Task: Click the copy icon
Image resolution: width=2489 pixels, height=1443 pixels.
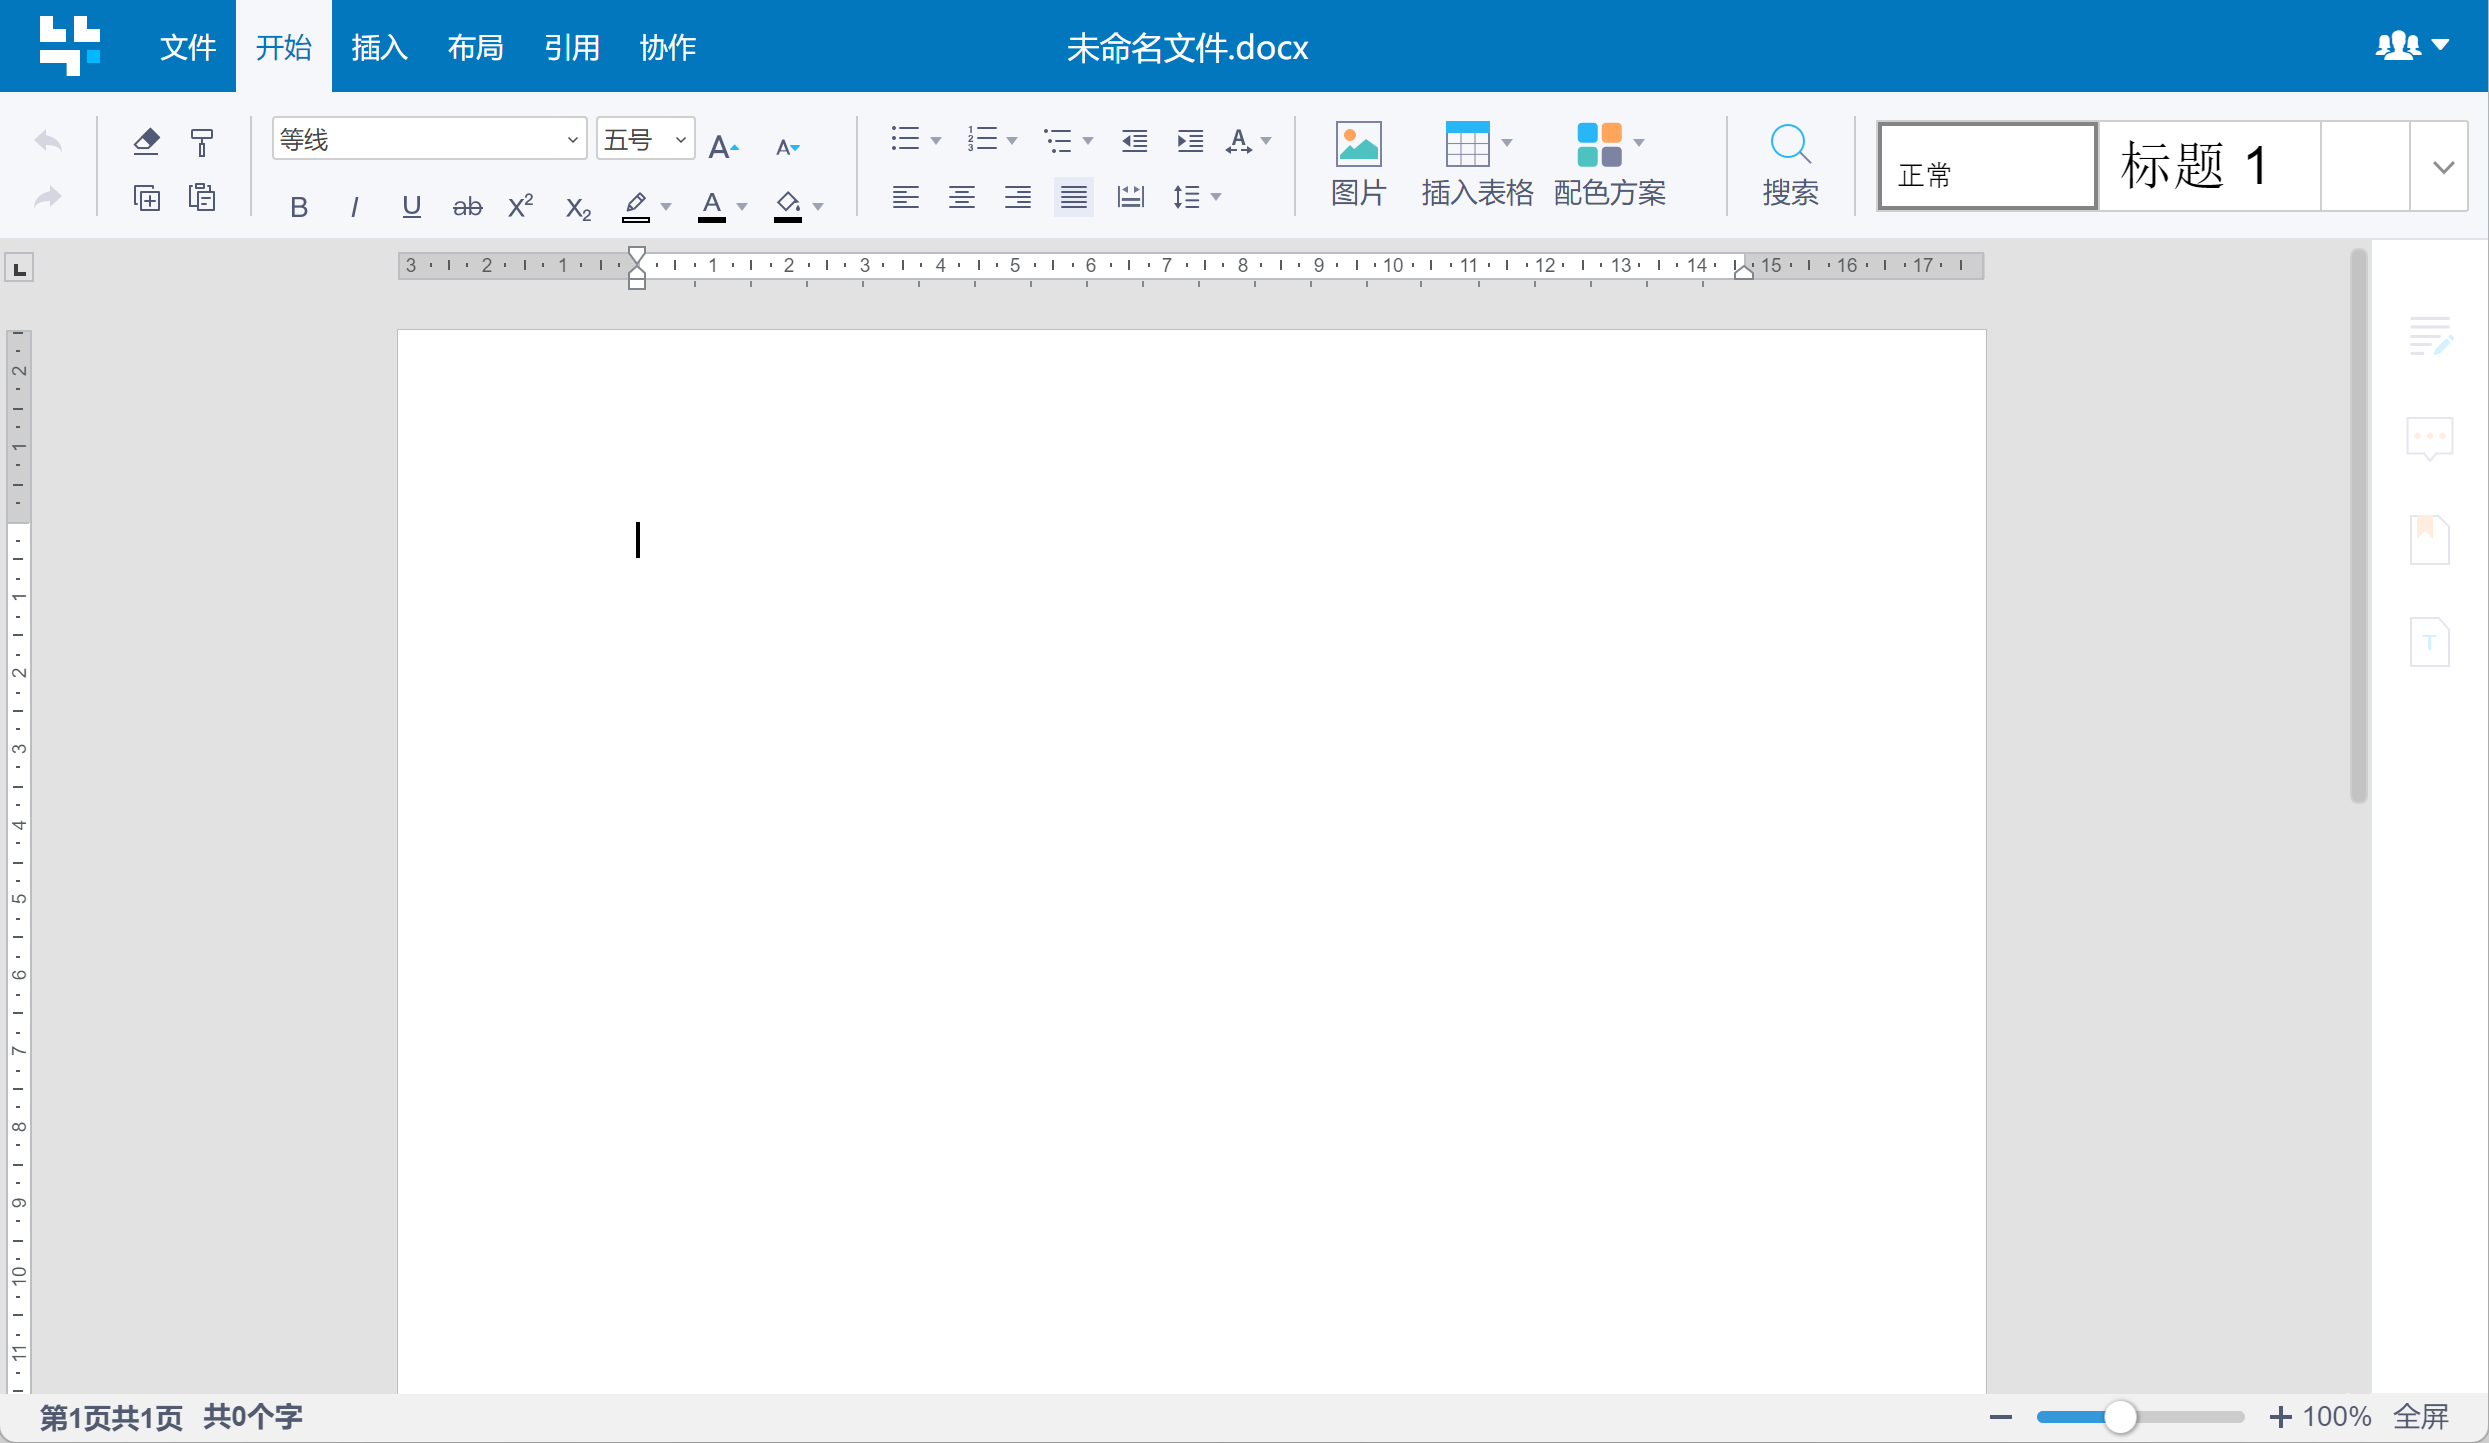Action: pos(146,197)
